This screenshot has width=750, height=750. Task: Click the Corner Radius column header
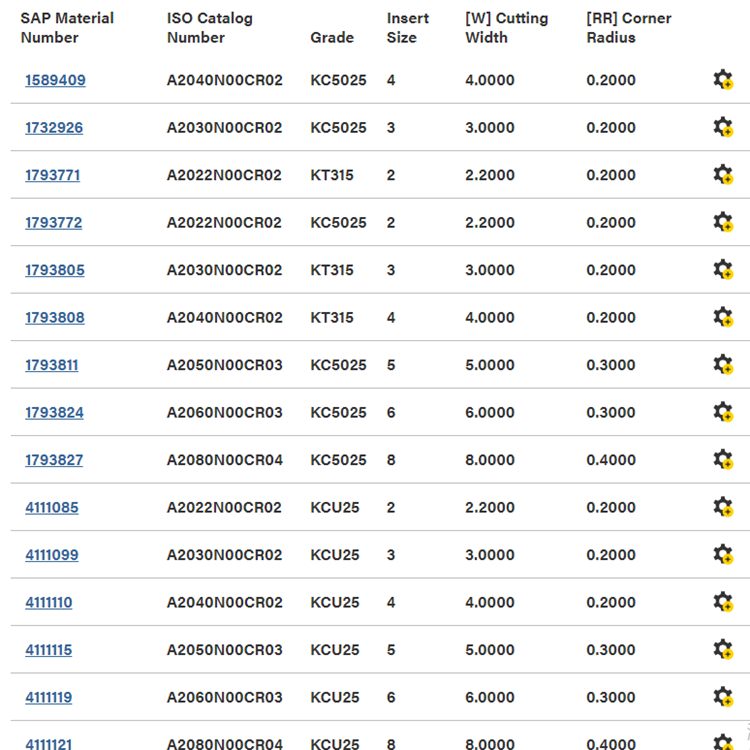629,28
